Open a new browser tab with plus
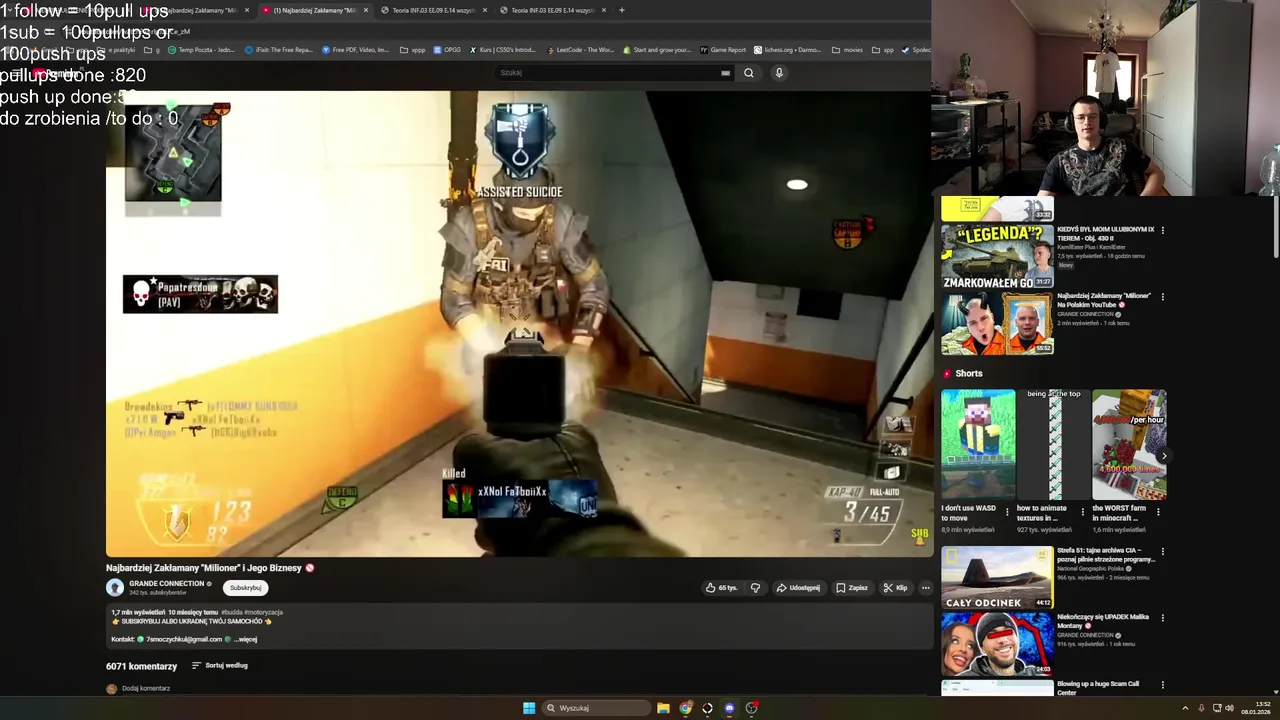Viewport: 1280px width, 720px height. pos(622,10)
